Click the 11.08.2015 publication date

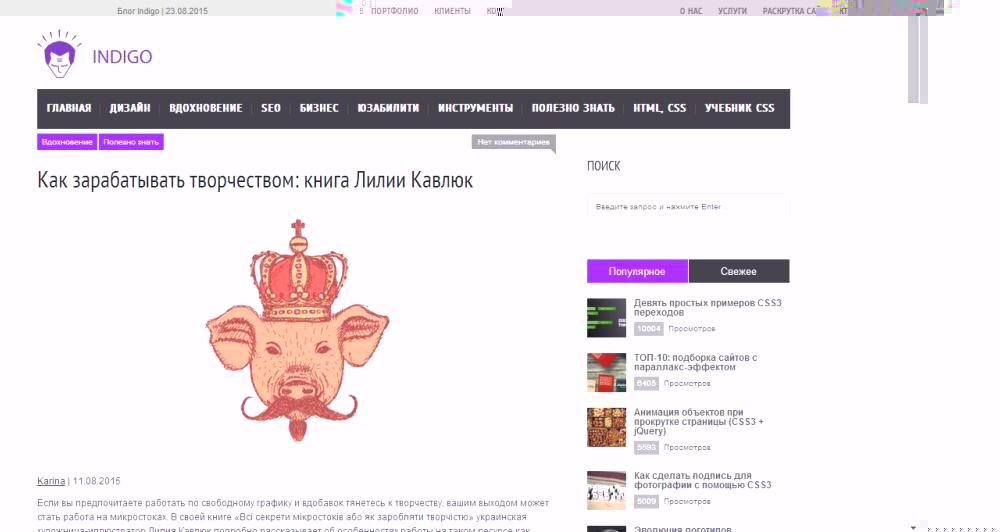pyautogui.click(x=96, y=481)
